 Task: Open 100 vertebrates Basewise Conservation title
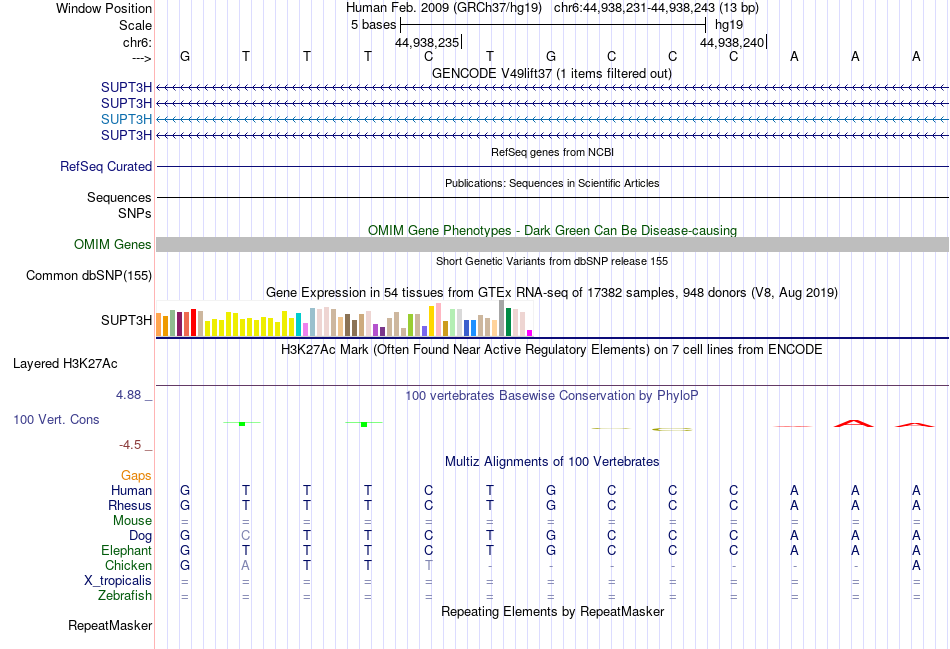coord(552,396)
